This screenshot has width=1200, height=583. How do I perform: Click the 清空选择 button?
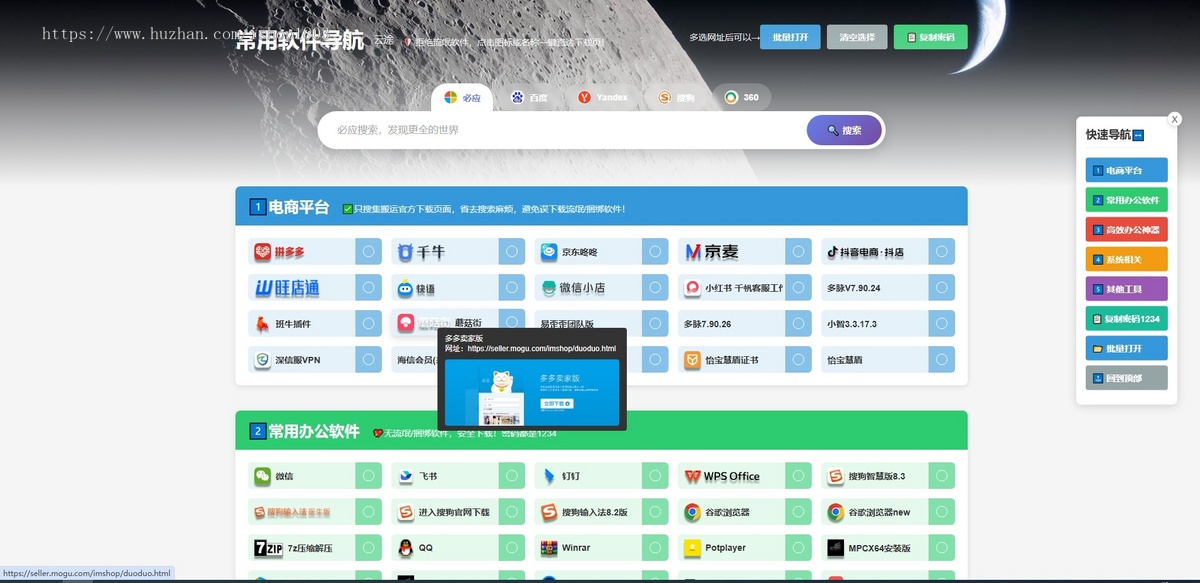(x=857, y=37)
